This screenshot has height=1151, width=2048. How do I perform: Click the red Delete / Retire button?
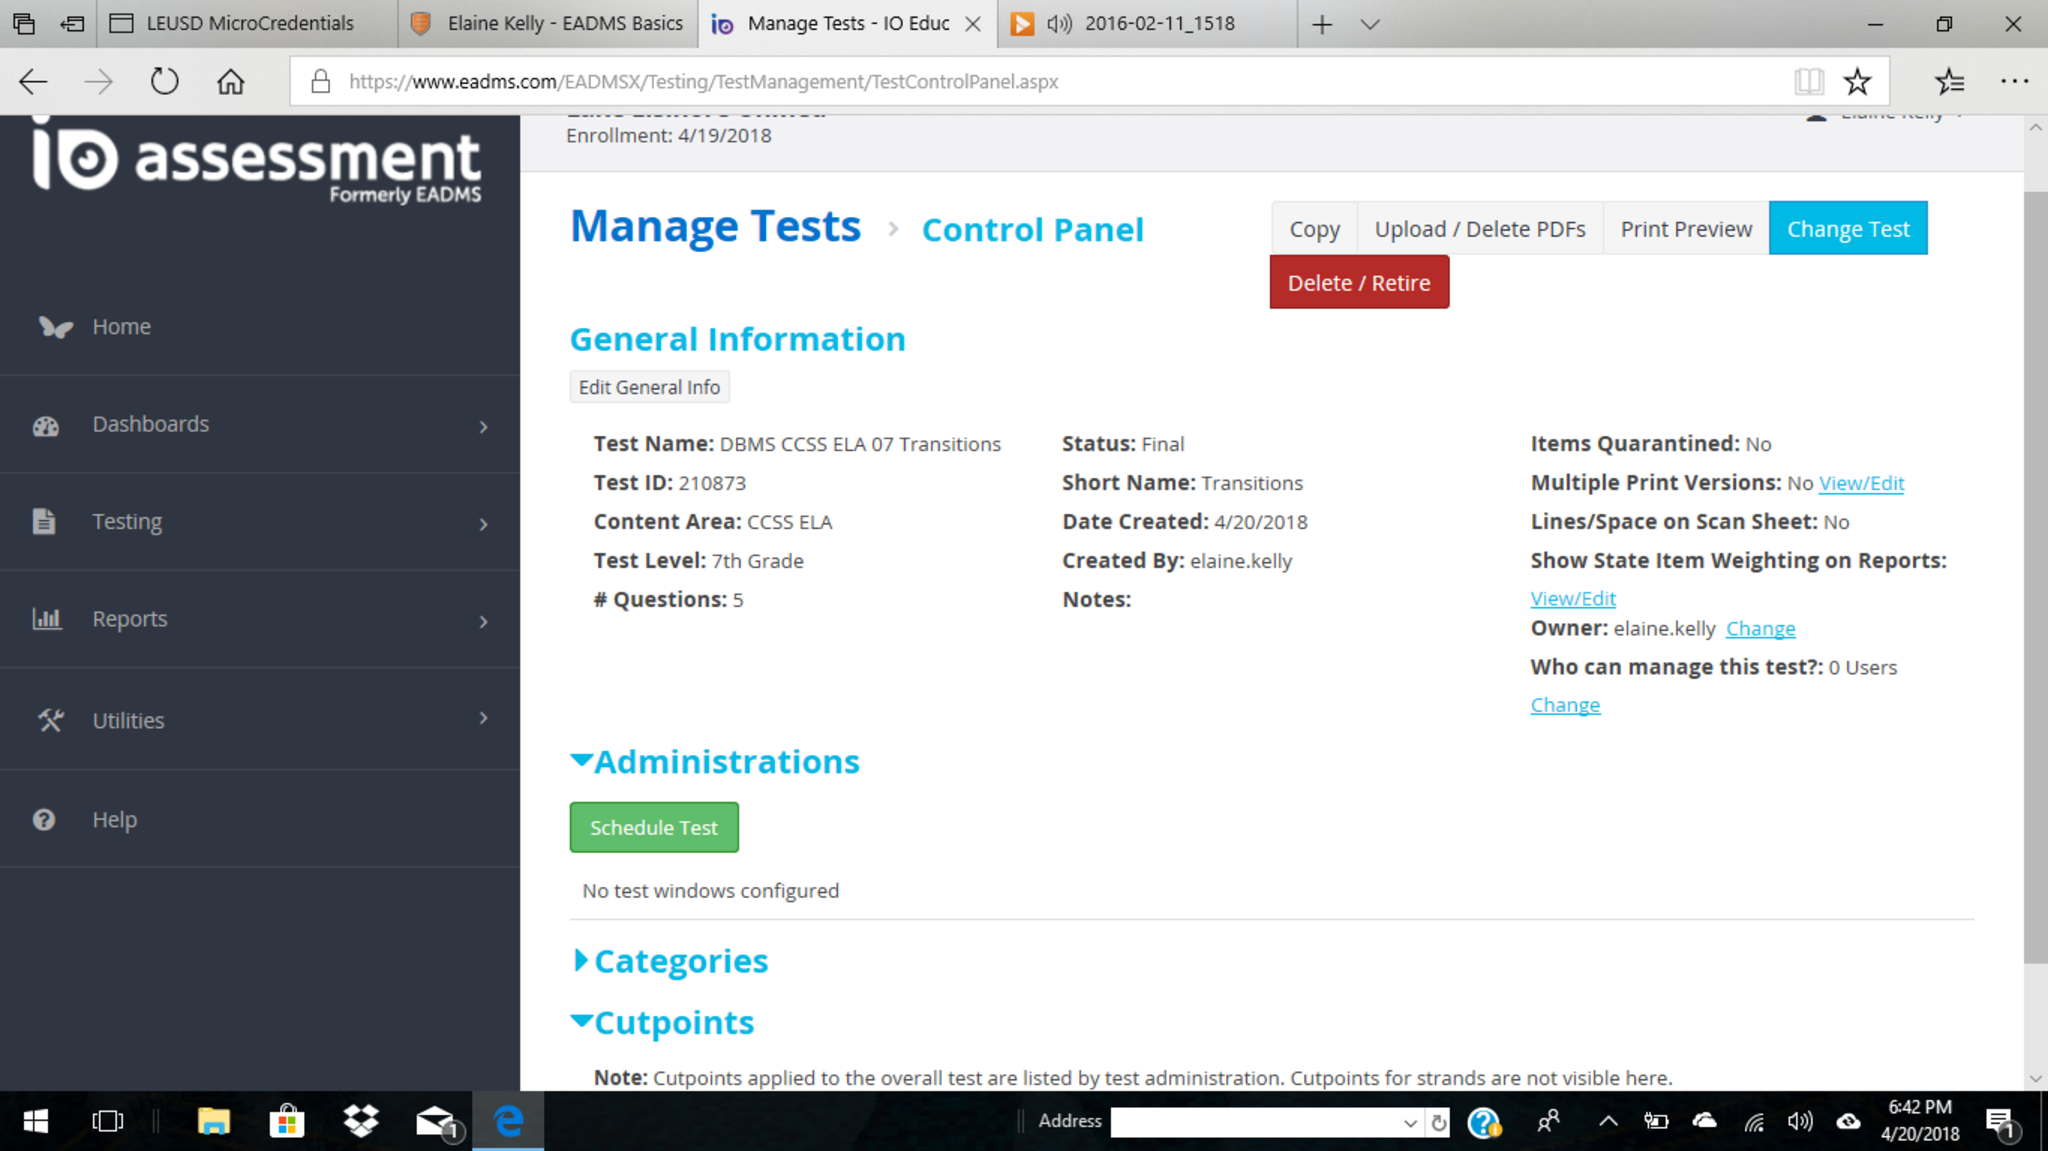tap(1358, 283)
